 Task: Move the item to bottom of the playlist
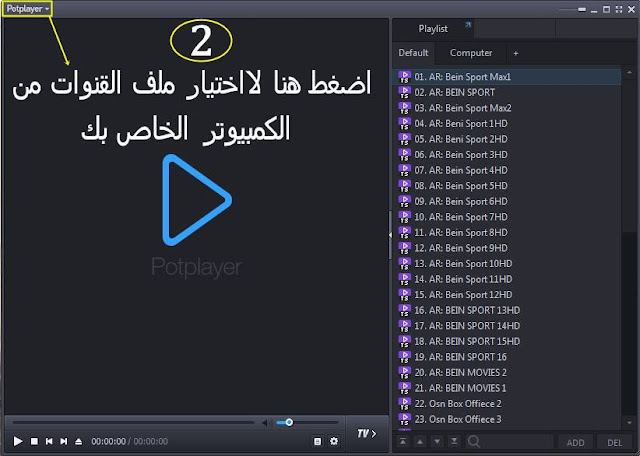tap(453, 441)
